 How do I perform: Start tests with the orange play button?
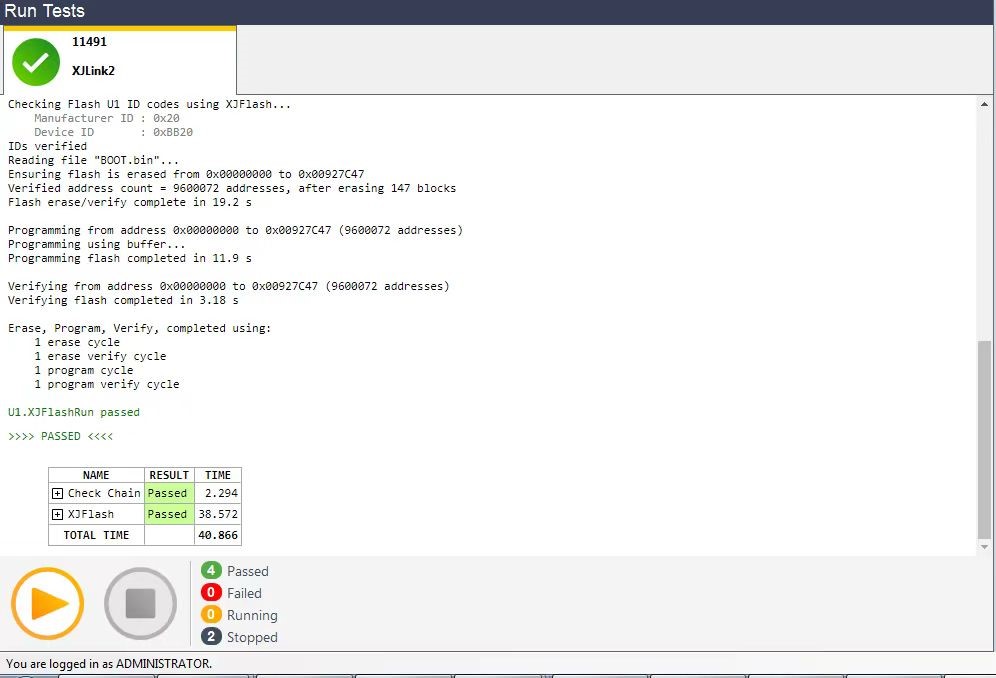coord(48,603)
